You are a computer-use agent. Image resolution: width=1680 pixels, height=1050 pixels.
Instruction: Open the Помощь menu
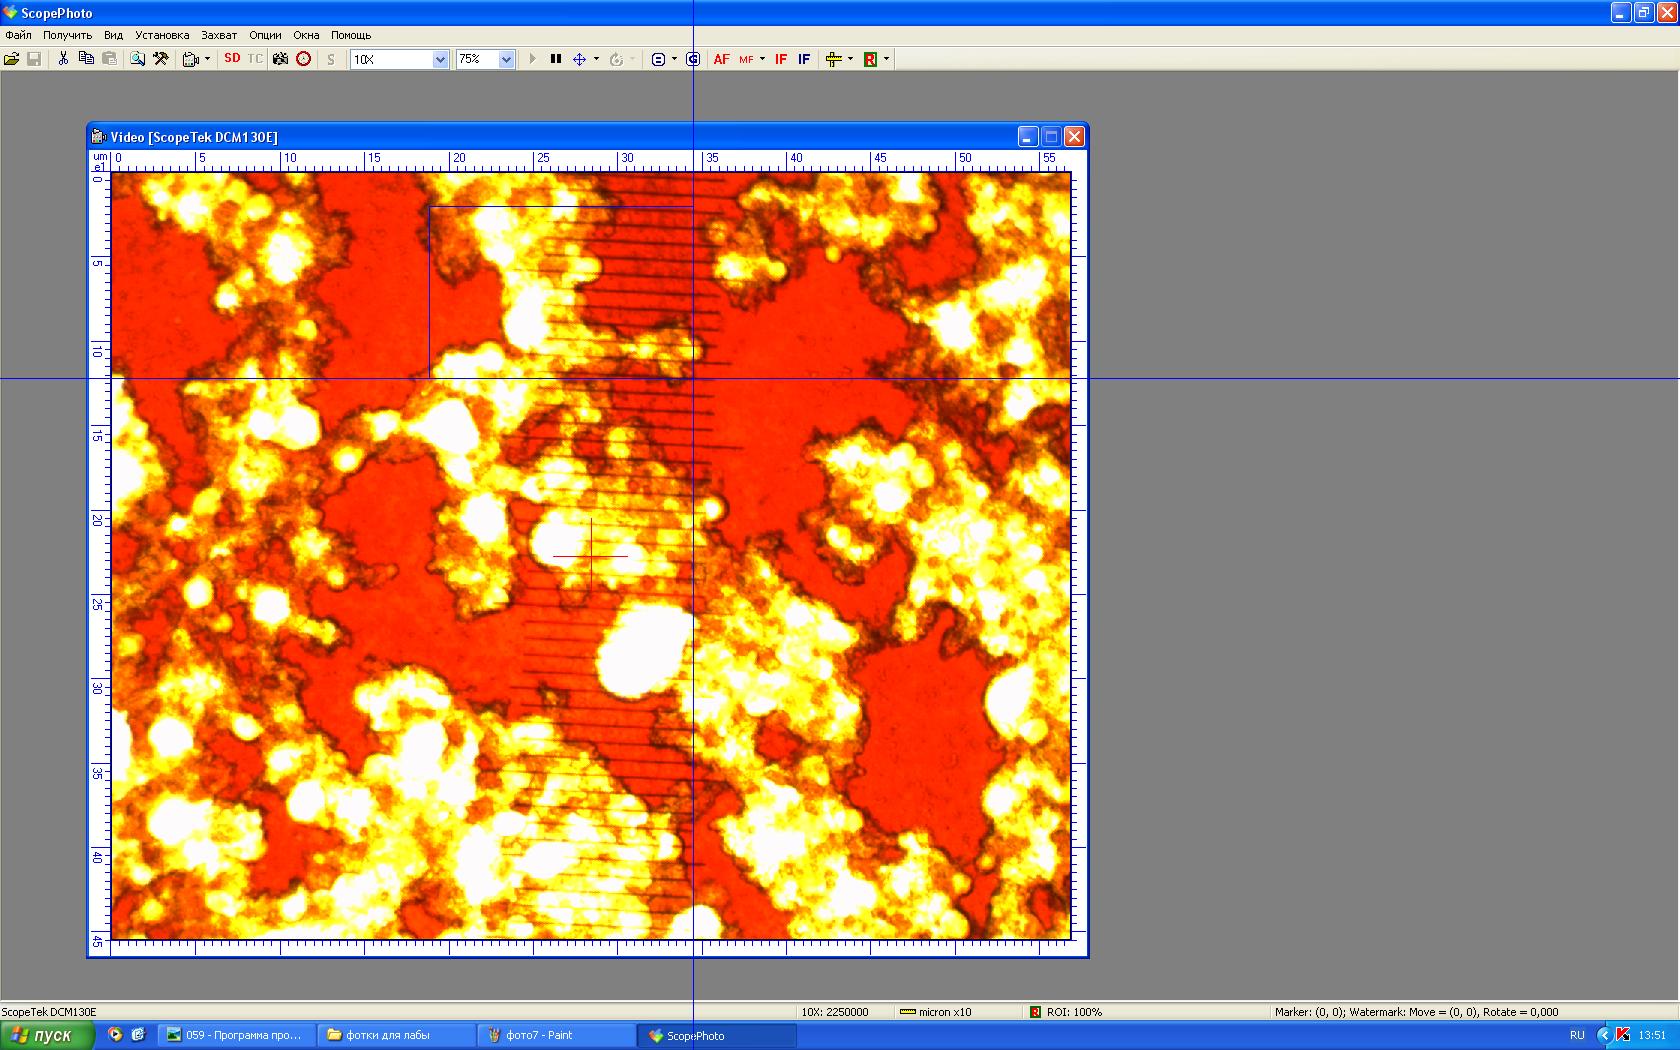[x=351, y=35]
